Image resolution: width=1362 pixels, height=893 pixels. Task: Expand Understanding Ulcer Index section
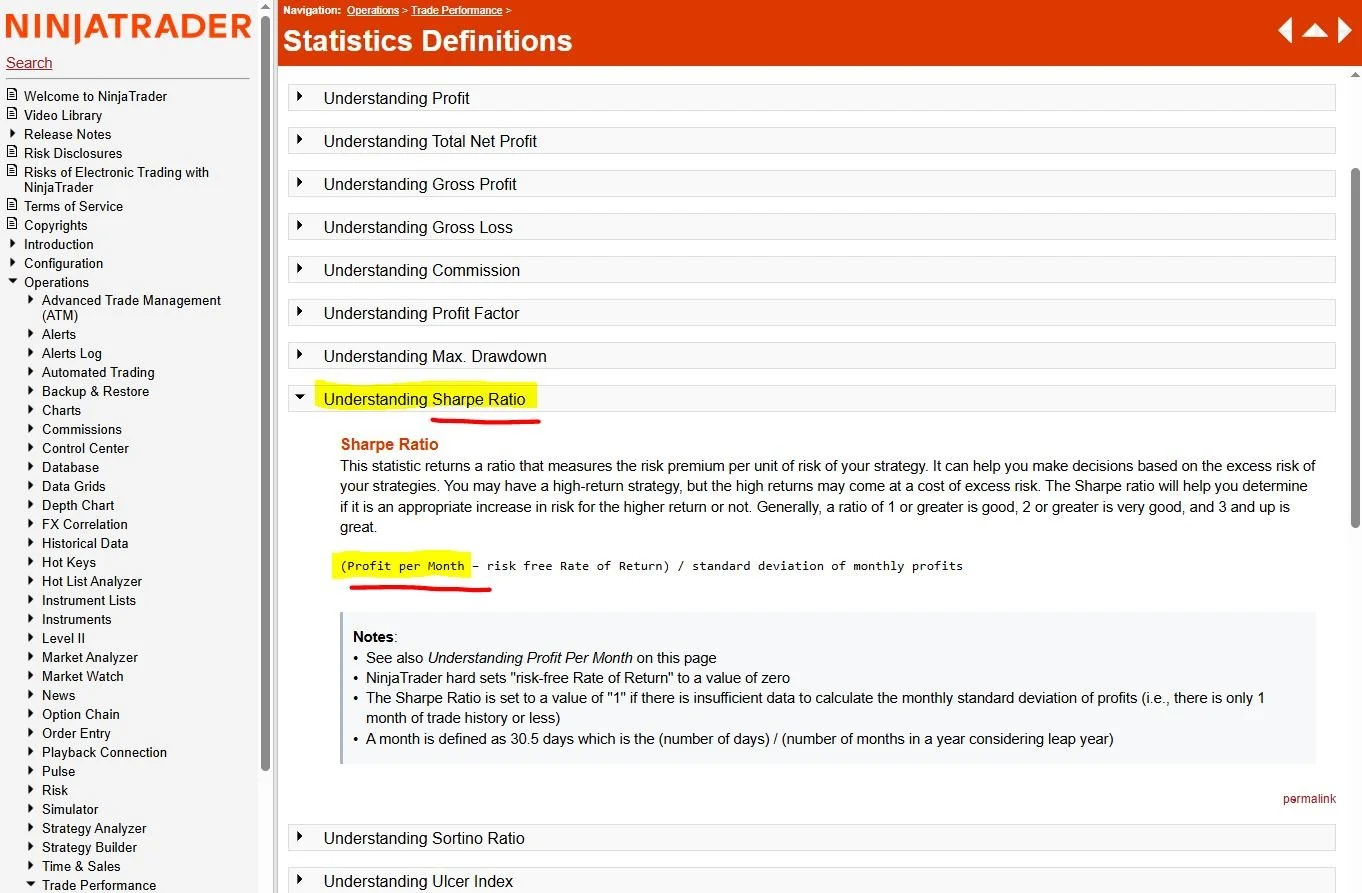point(811,881)
